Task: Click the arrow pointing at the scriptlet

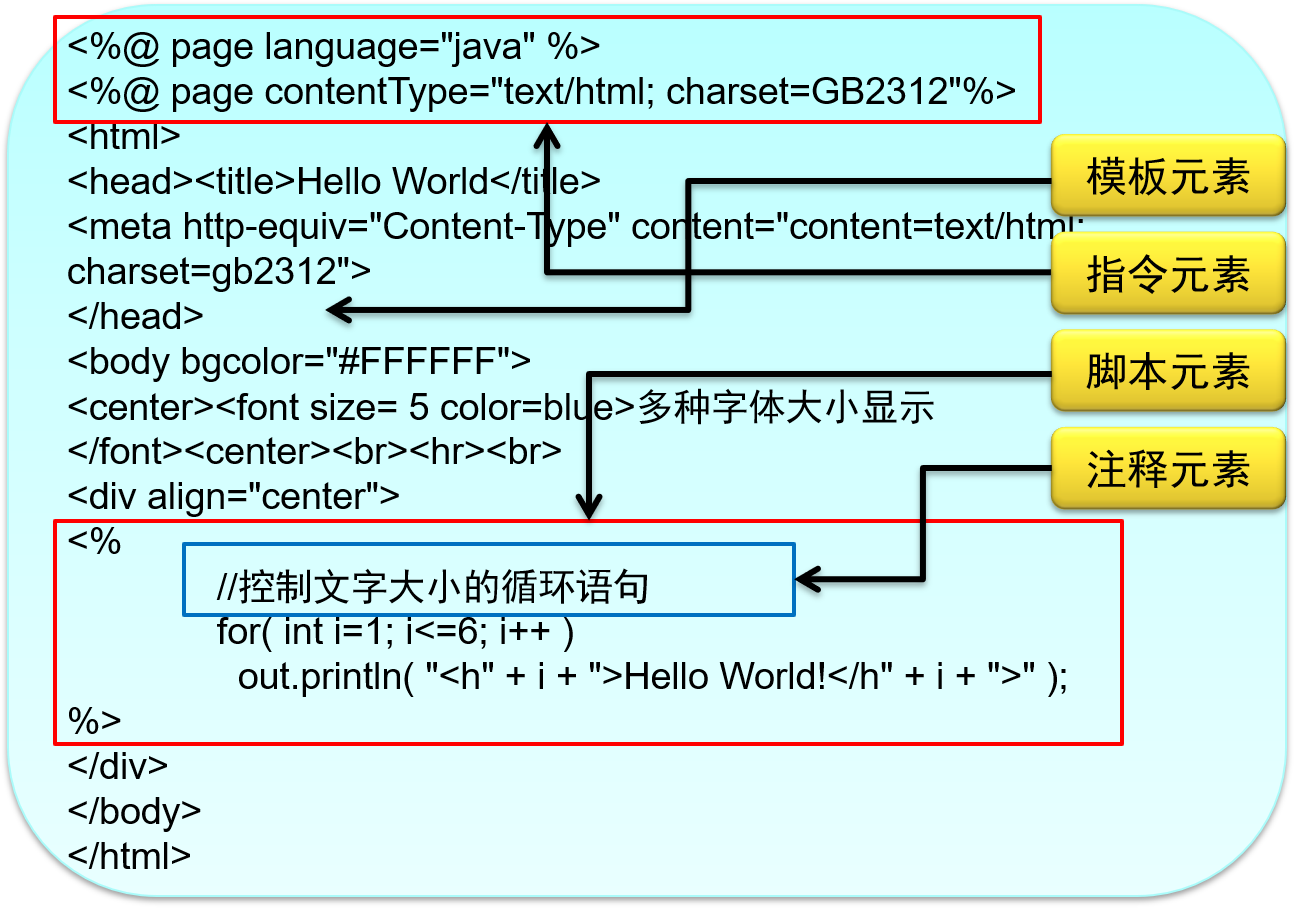Action: click(x=588, y=450)
